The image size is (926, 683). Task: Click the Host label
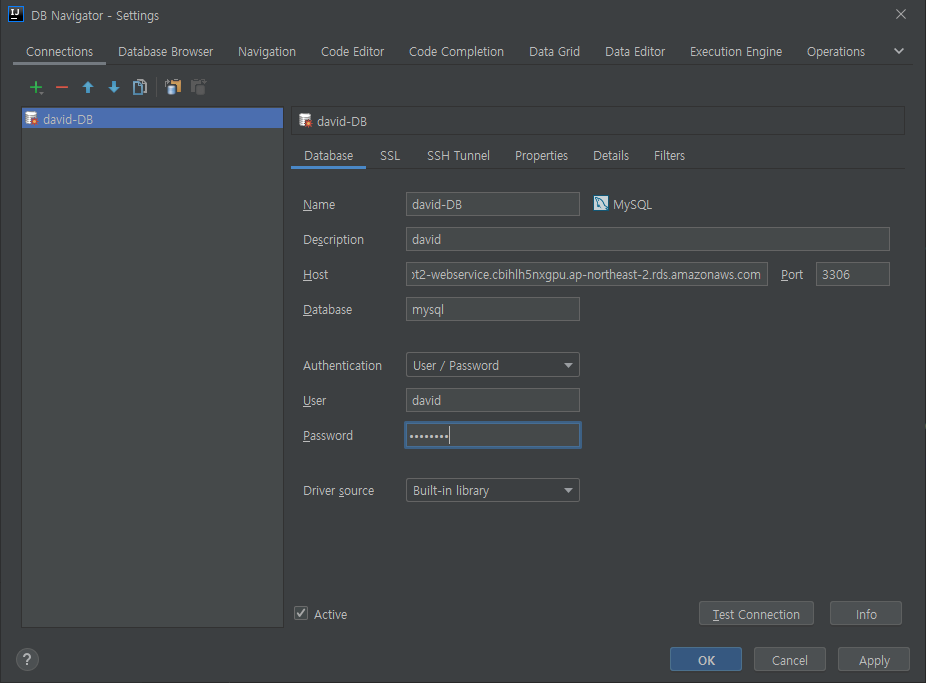coord(315,274)
